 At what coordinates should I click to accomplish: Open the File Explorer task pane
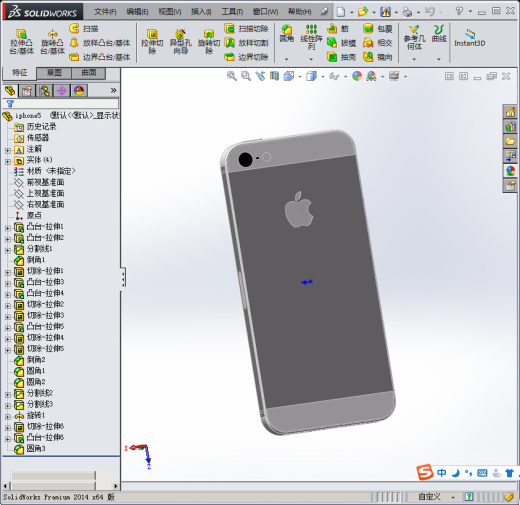click(510, 142)
